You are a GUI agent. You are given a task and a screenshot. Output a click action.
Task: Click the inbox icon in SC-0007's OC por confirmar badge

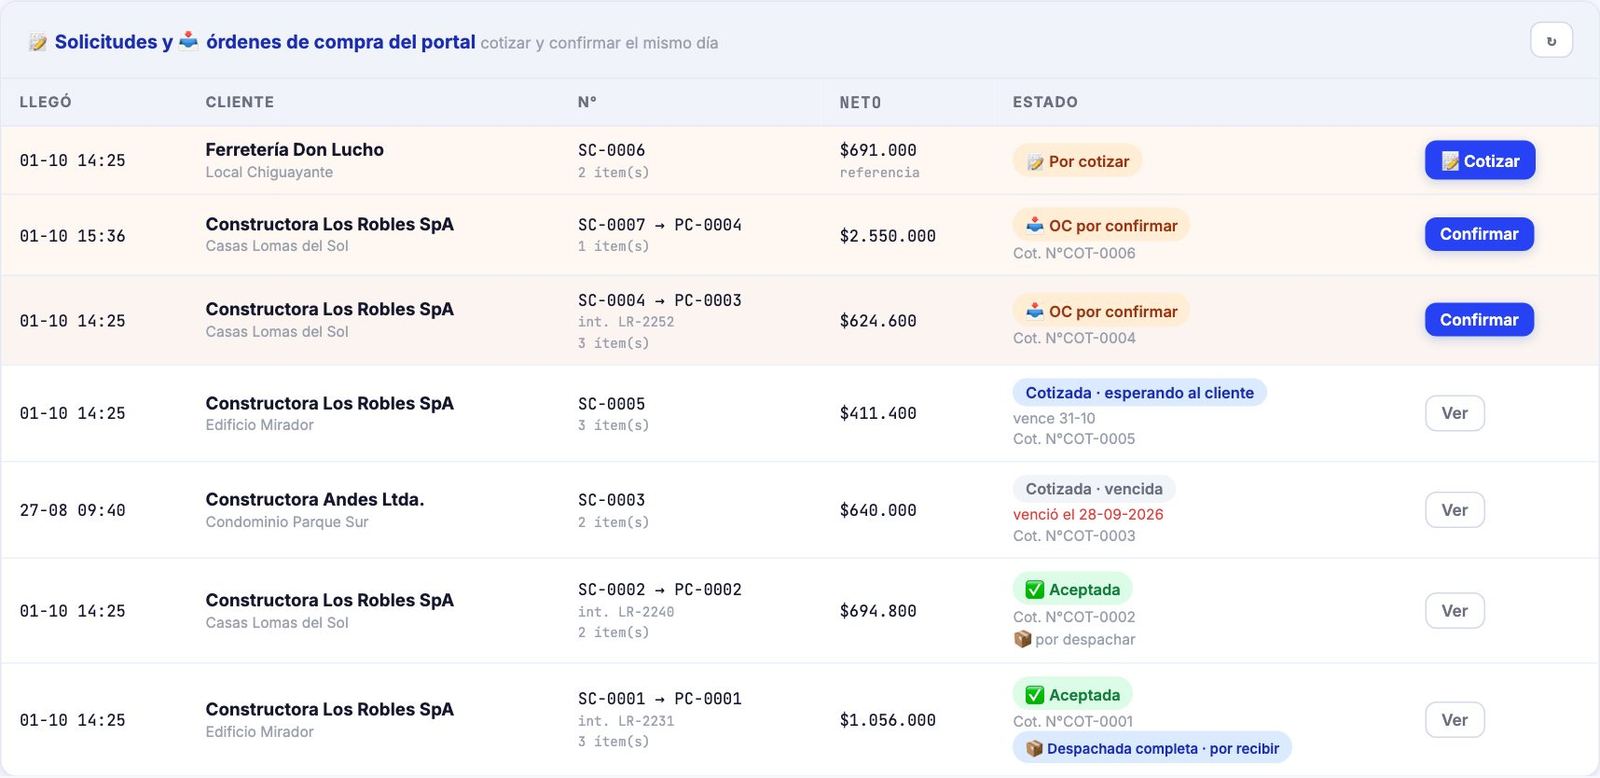pyautogui.click(x=1035, y=226)
